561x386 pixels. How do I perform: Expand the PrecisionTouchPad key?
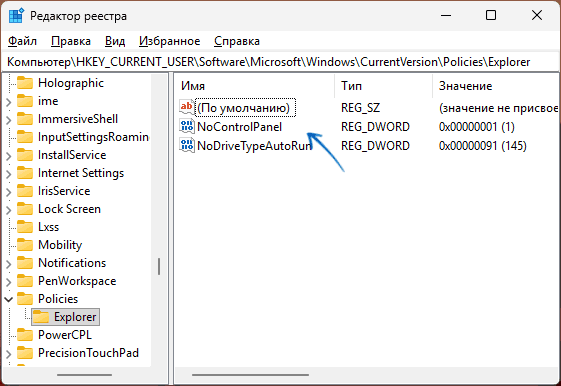pos(9,354)
